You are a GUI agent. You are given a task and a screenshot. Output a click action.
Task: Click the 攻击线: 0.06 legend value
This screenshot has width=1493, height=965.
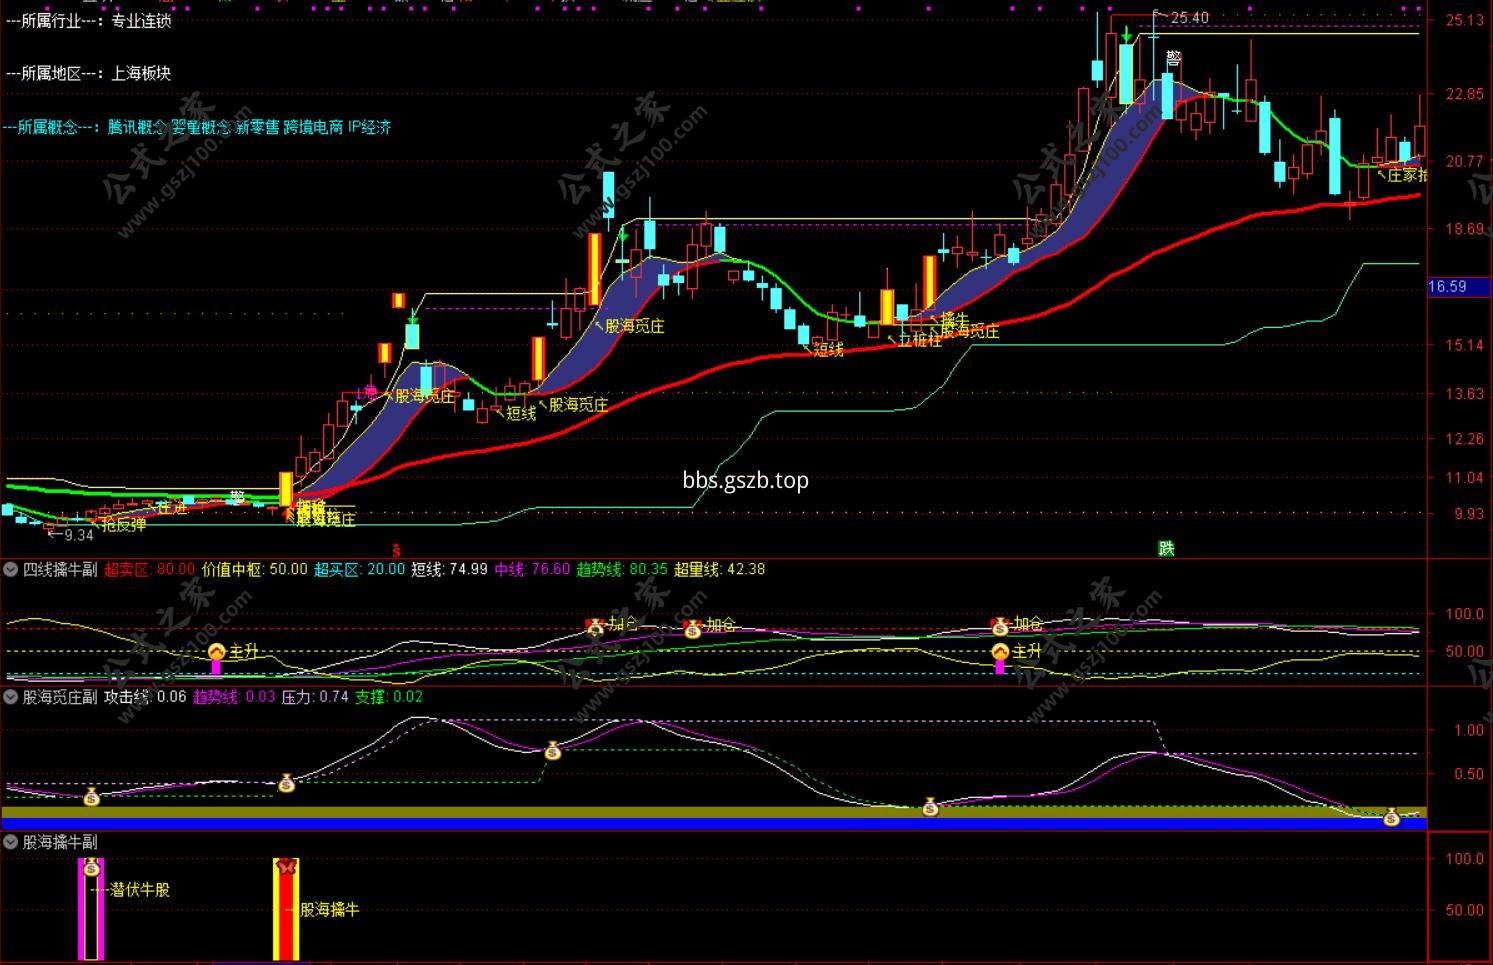(x=145, y=697)
